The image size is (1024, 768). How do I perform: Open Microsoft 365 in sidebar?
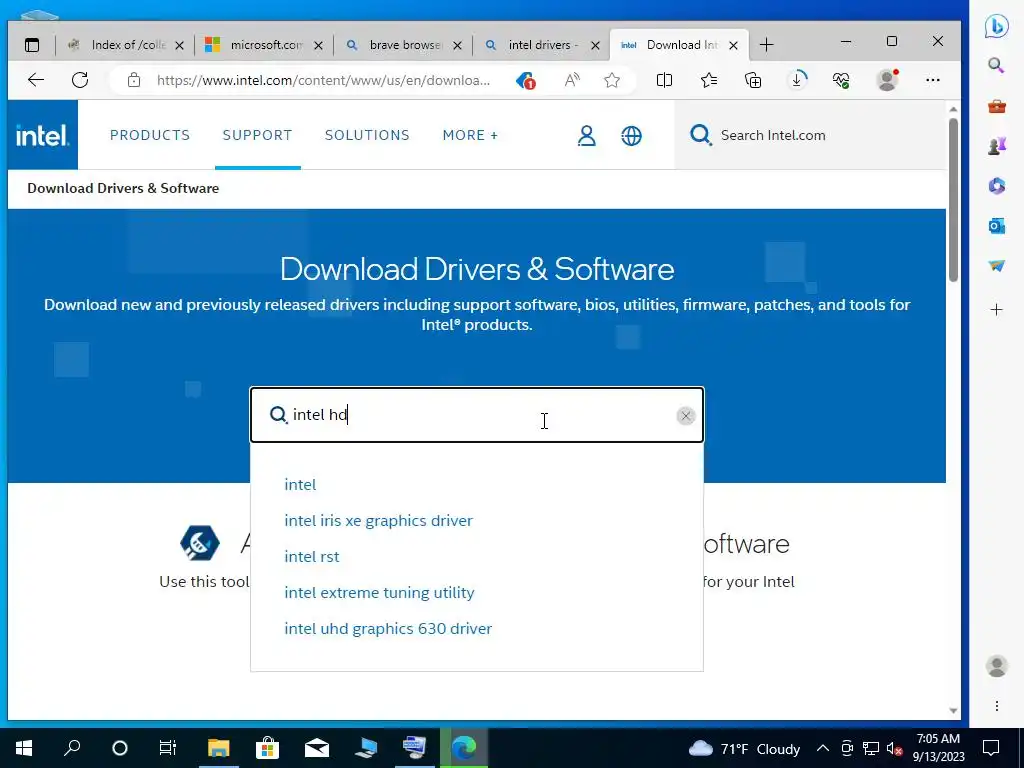[x=997, y=186]
